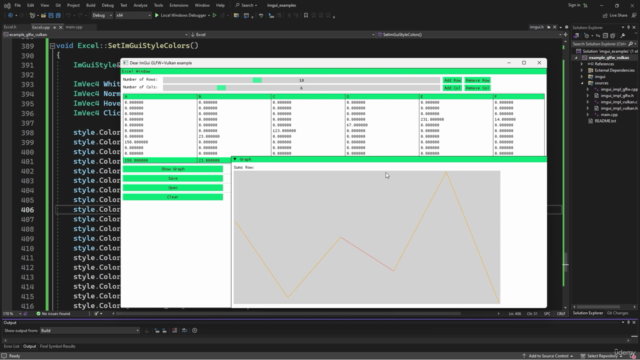Switch to the main.cpp editor tab
The image size is (640, 360).
pos(74,27)
